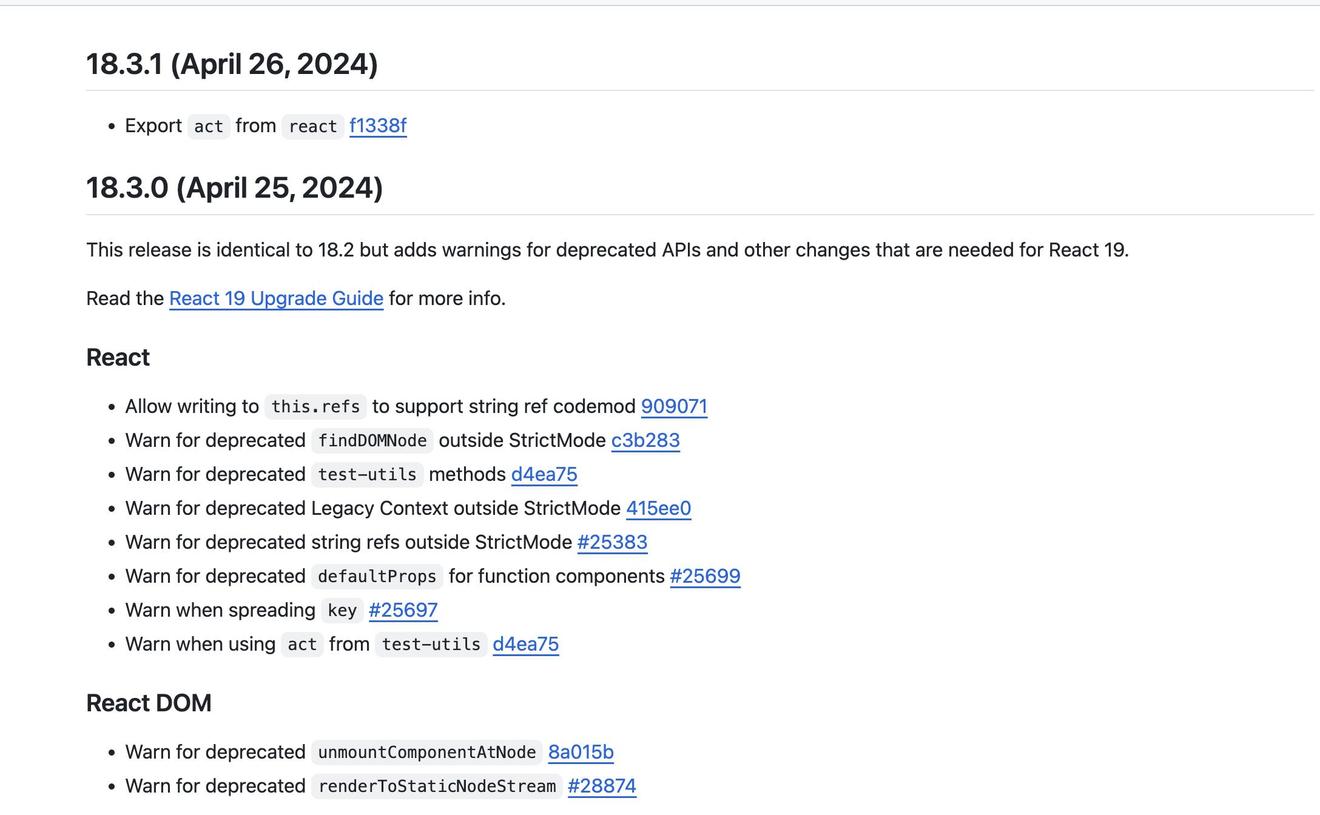Open the f1338f commit link
Image resolution: width=1320 pixels, height=815 pixels.
click(377, 126)
